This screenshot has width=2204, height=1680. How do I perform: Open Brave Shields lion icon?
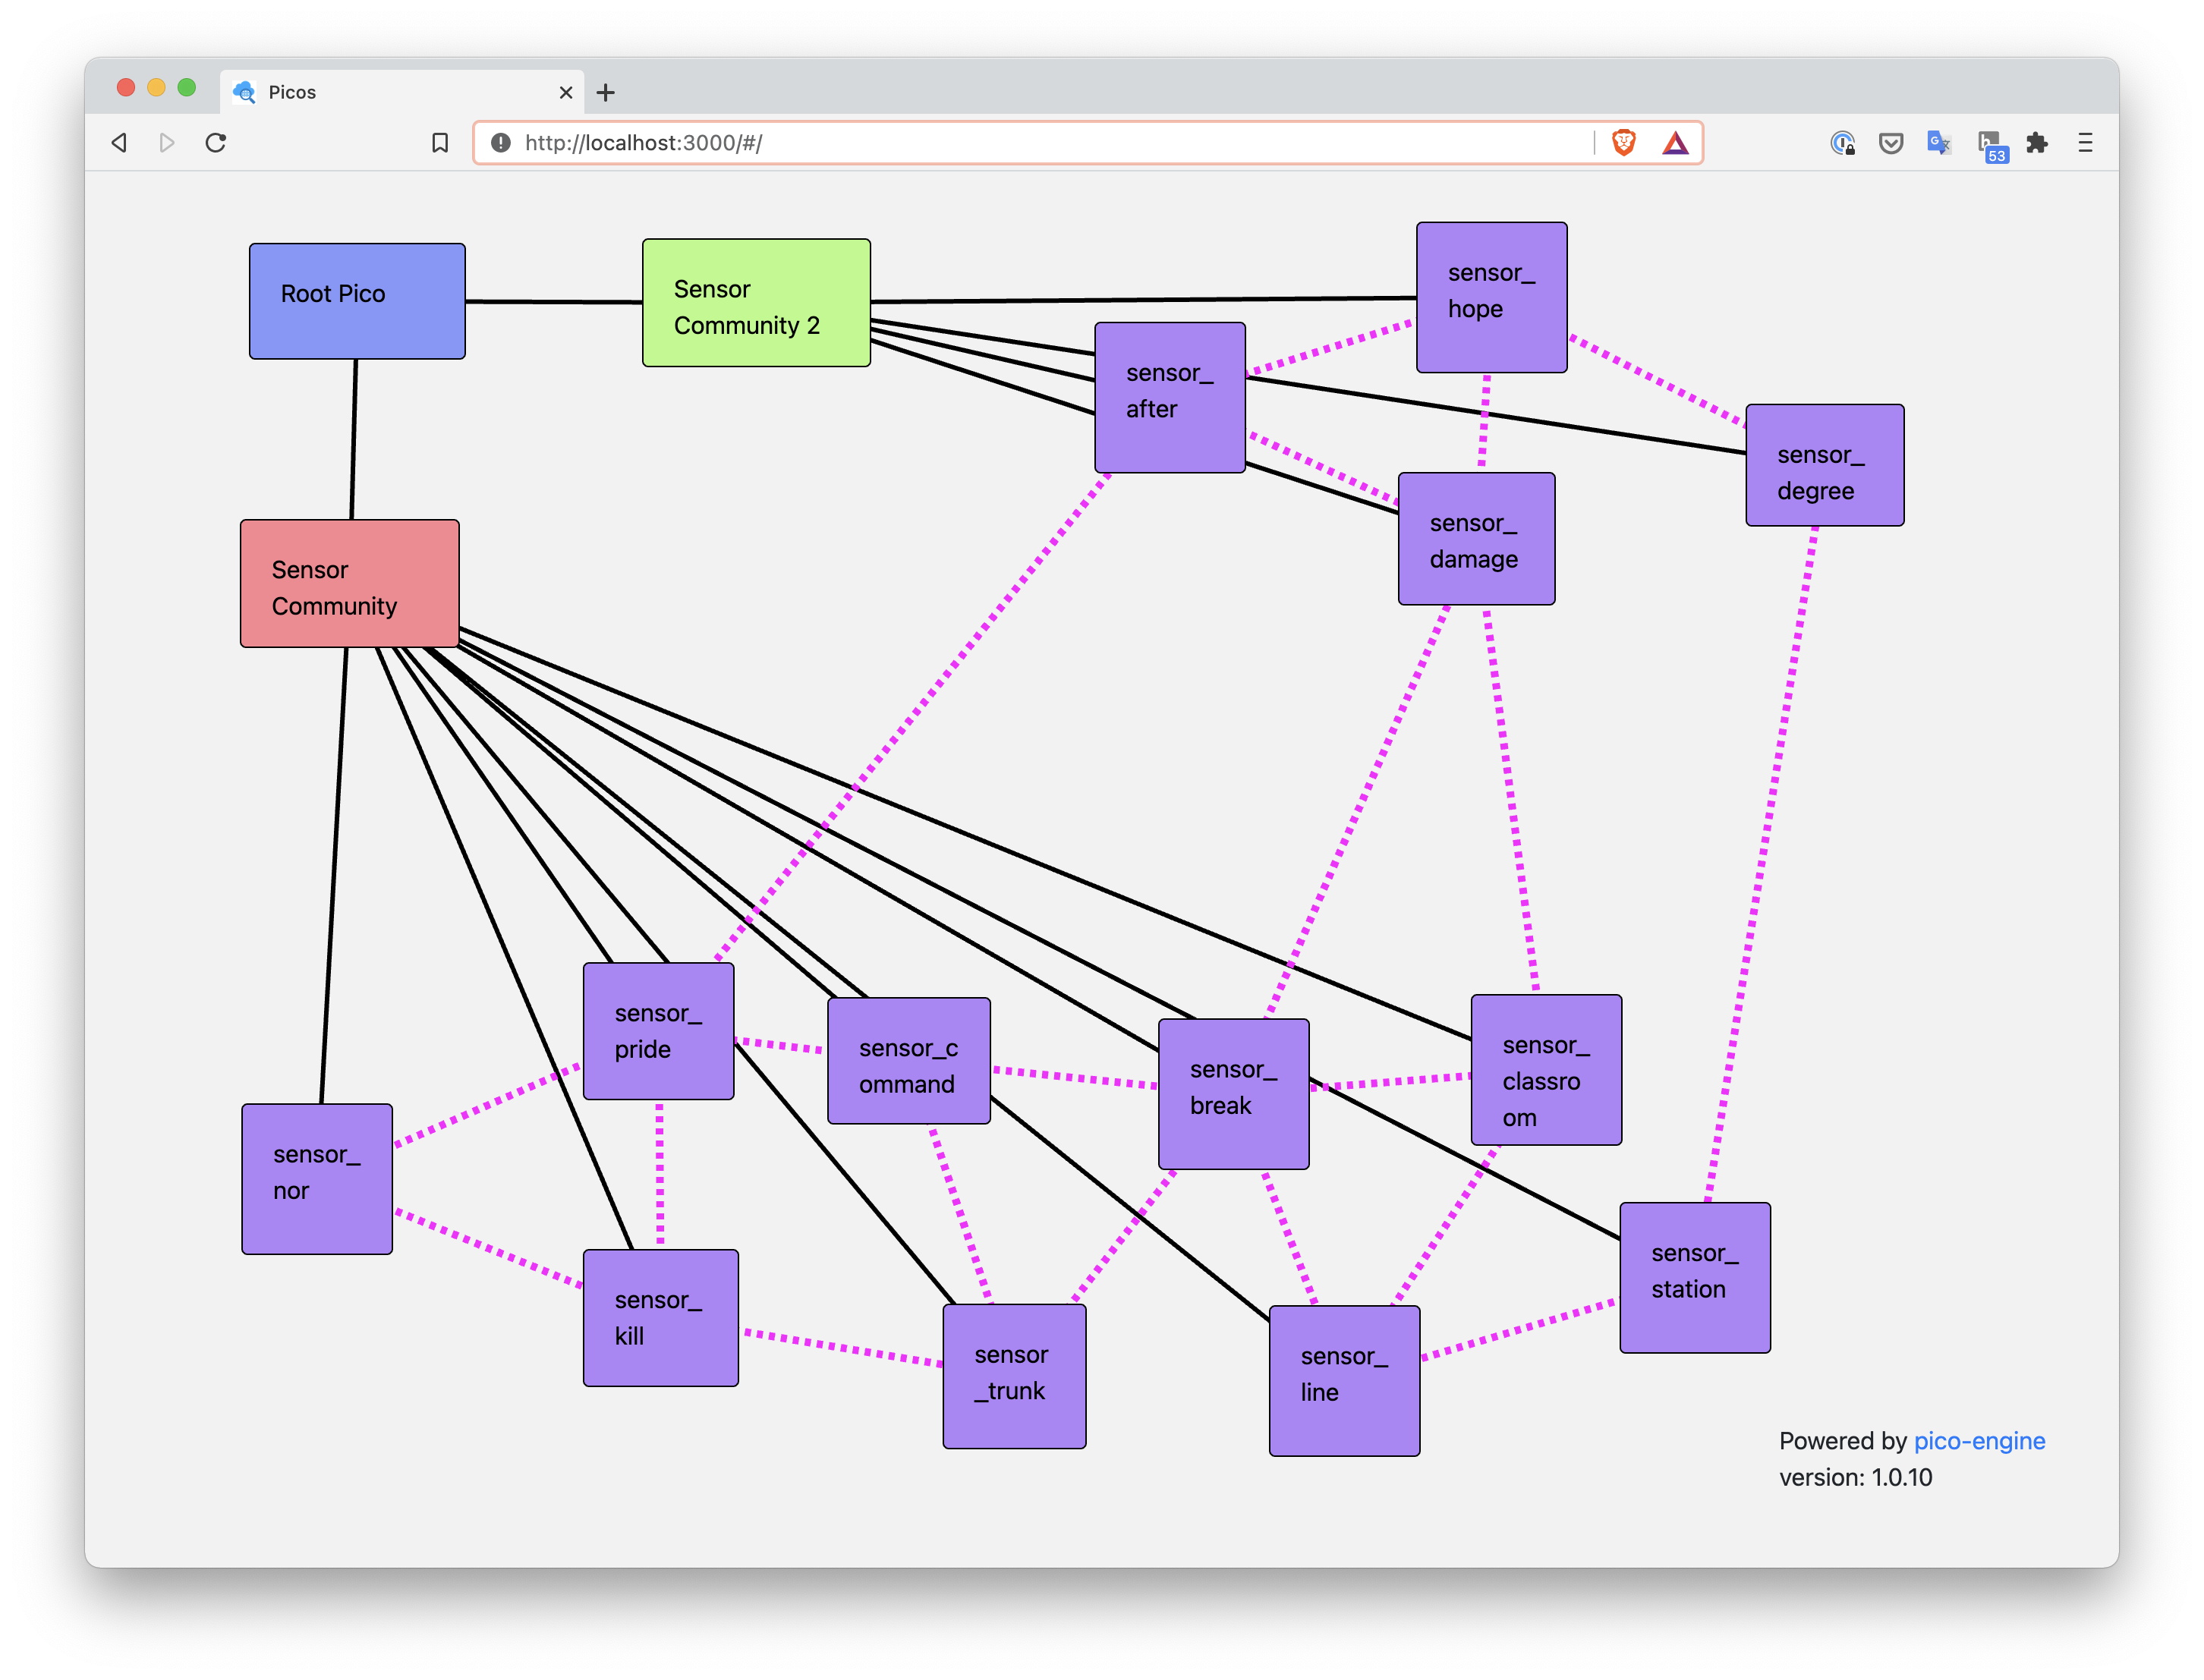(1624, 143)
